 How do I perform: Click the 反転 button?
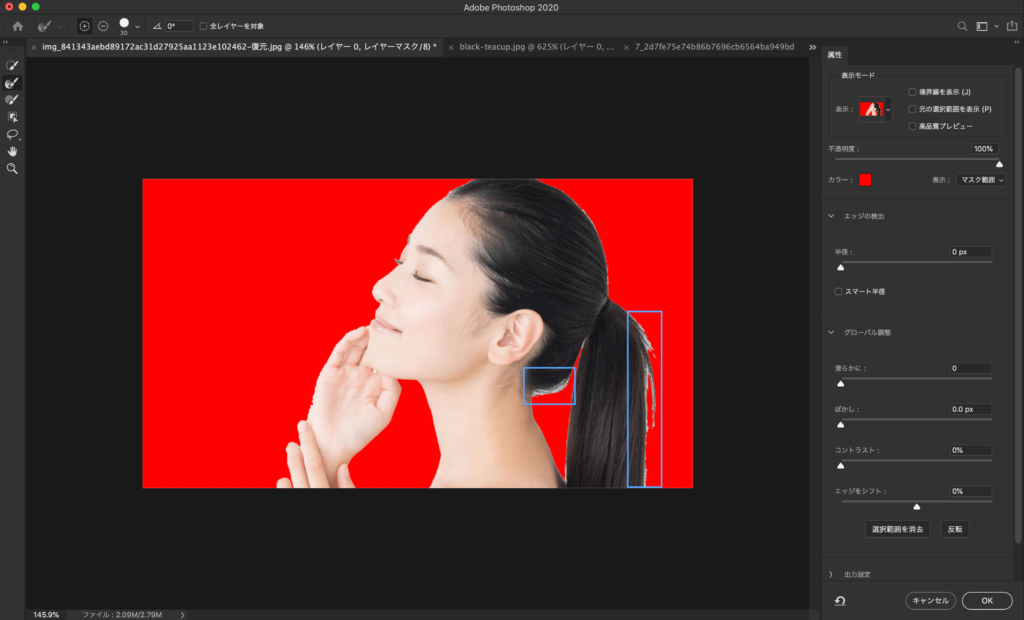click(955, 529)
